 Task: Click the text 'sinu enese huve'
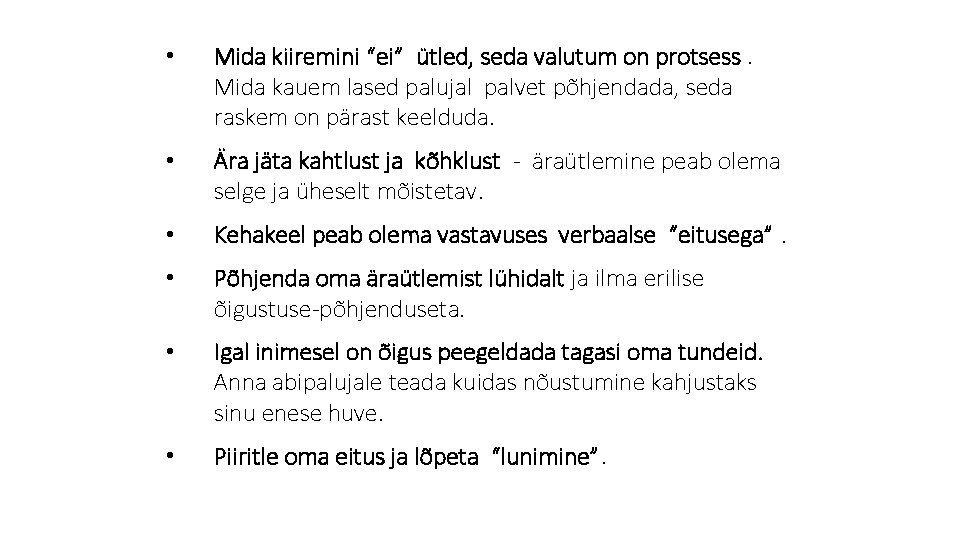click(x=298, y=412)
